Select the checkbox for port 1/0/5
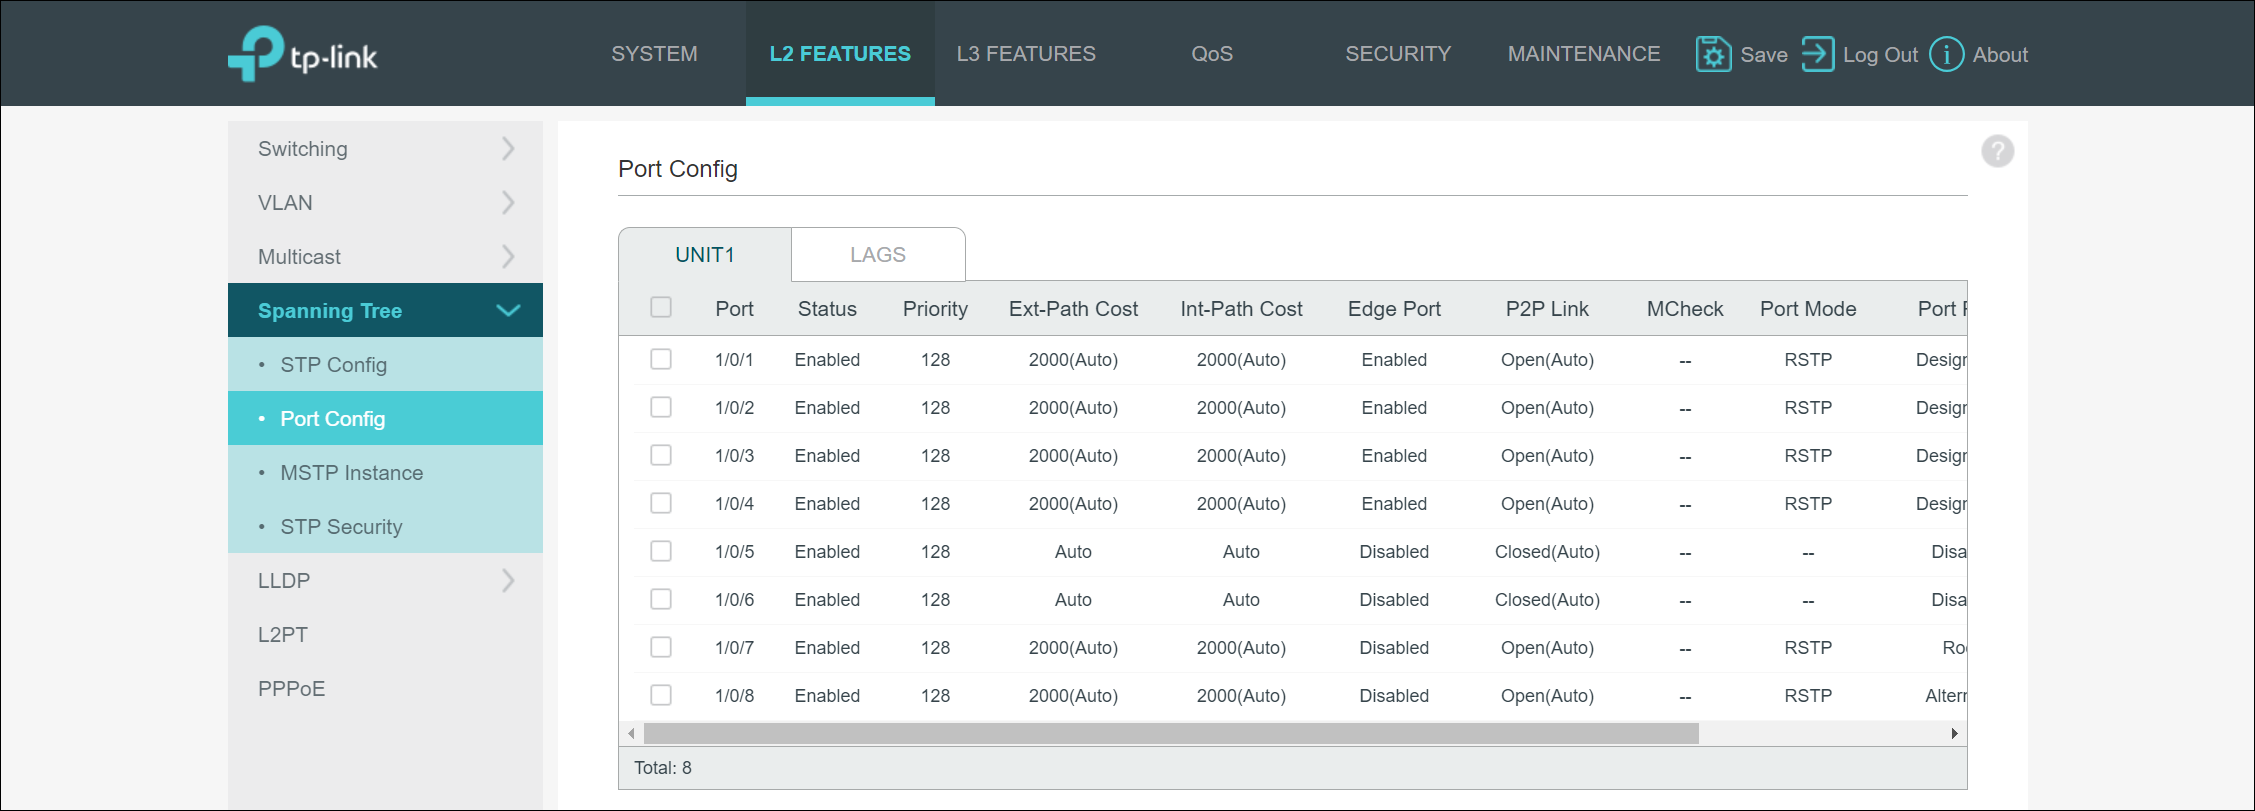 coord(661,551)
